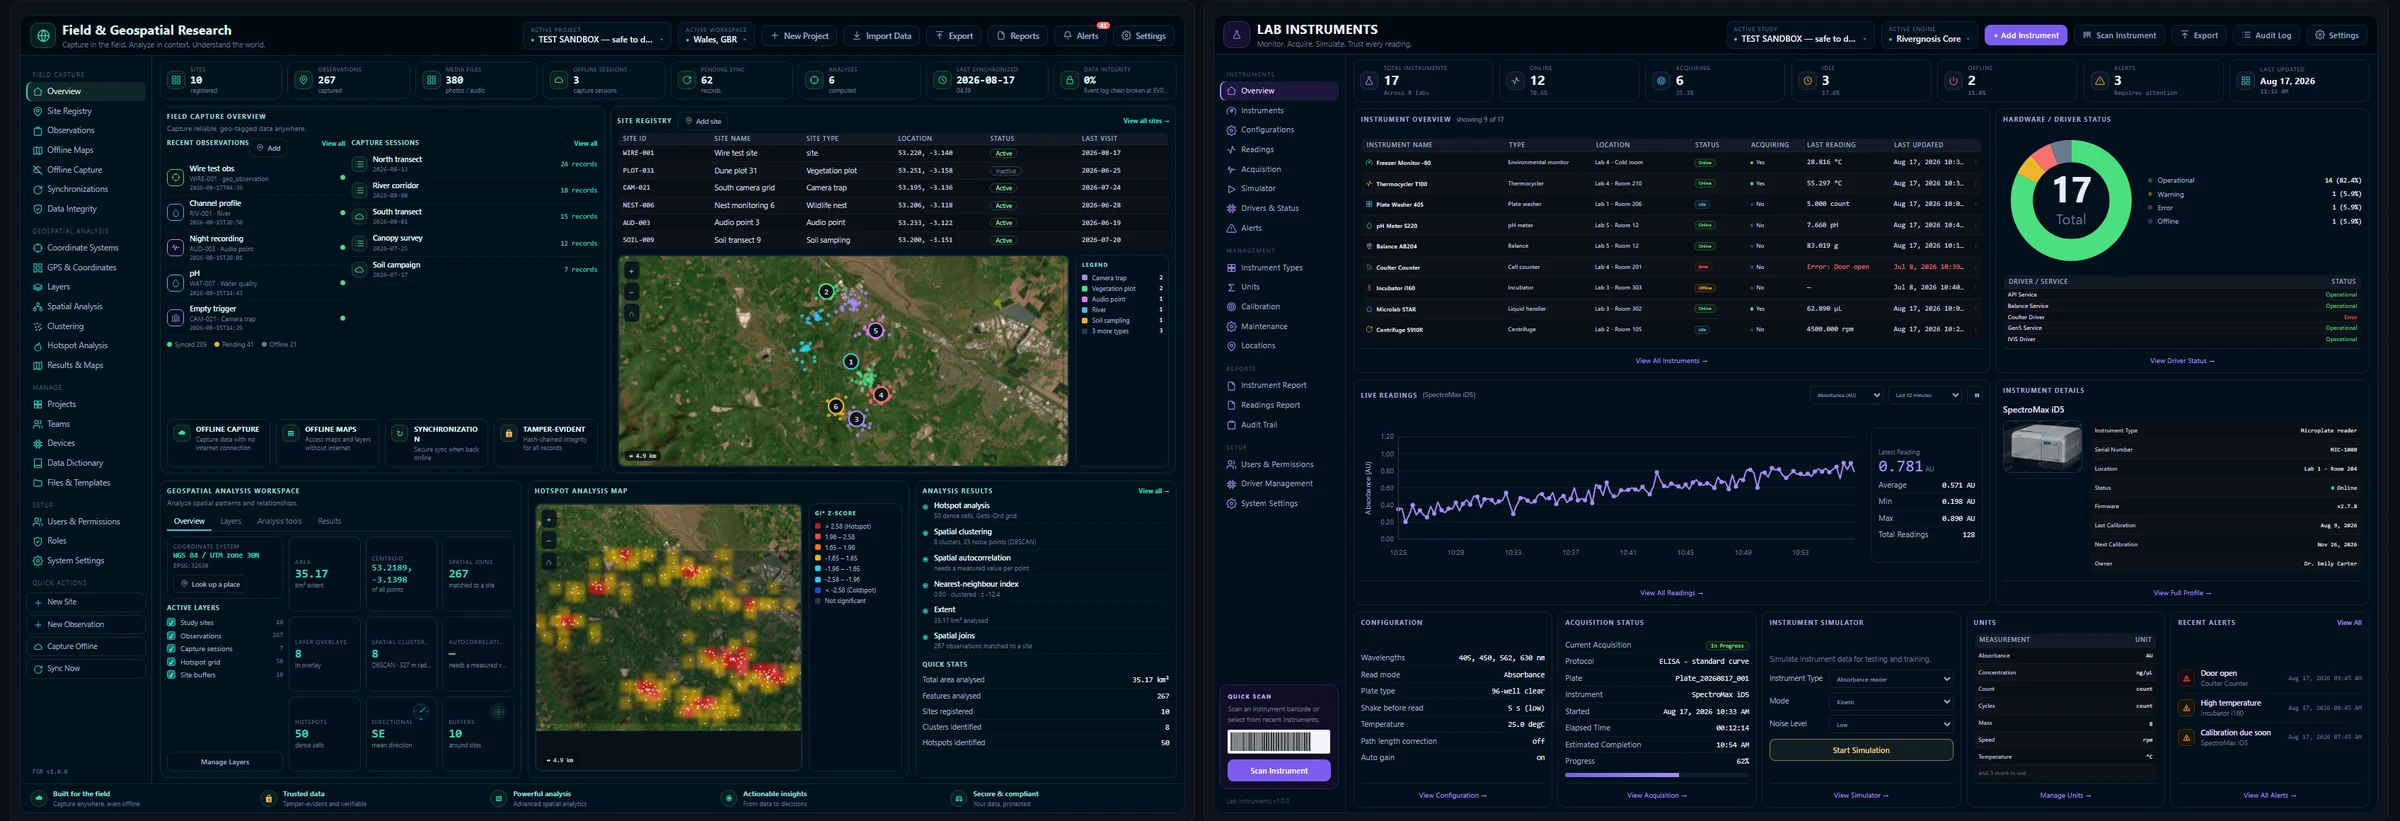This screenshot has height=821, width=2400.
Task: Pause live readings in Lab Instruments
Action: point(1976,395)
